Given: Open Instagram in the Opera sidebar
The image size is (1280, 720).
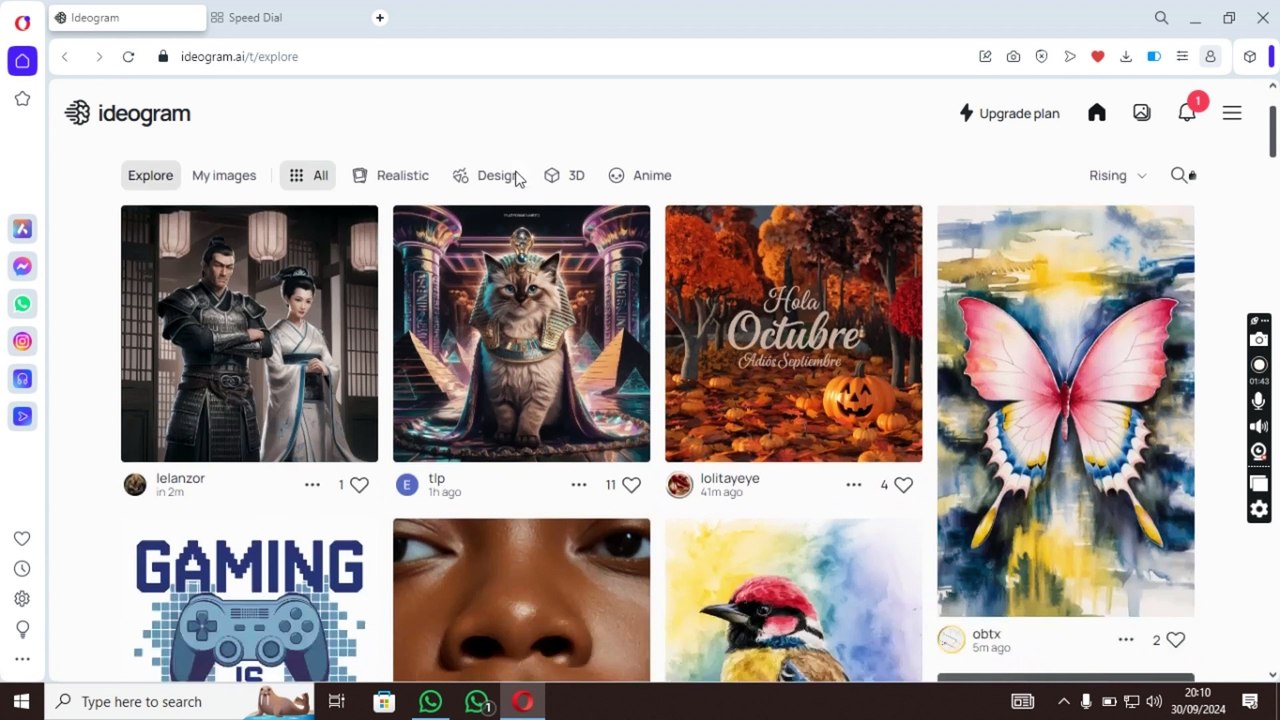Looking at the screenshot, I should point(22,342).
